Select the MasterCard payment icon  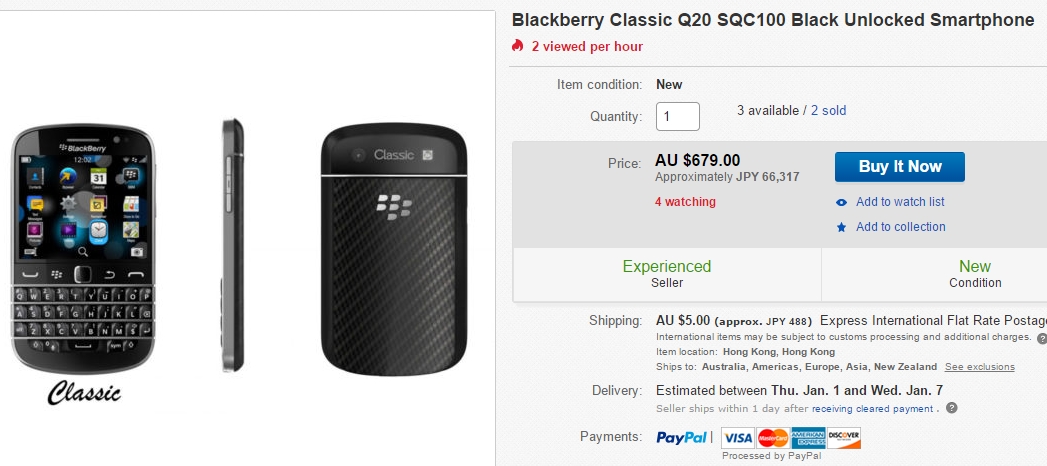pos(772,437)
